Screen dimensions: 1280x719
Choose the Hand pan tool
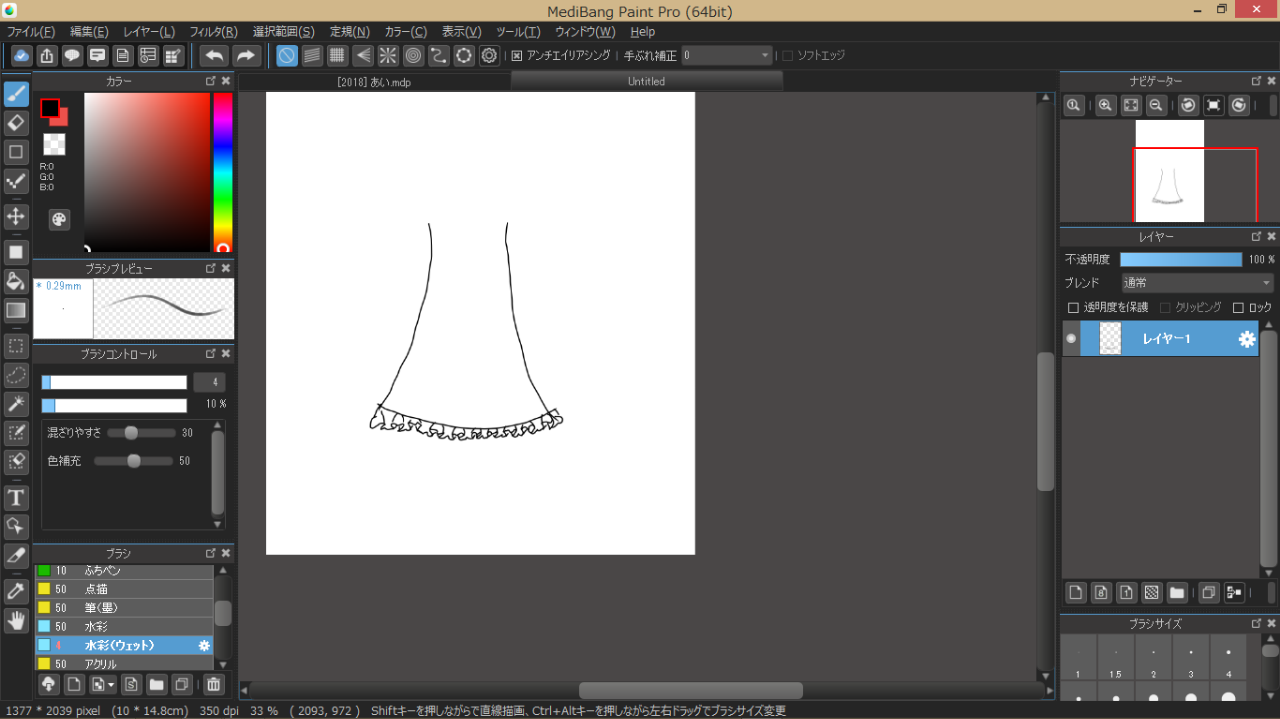pos(16,621)
